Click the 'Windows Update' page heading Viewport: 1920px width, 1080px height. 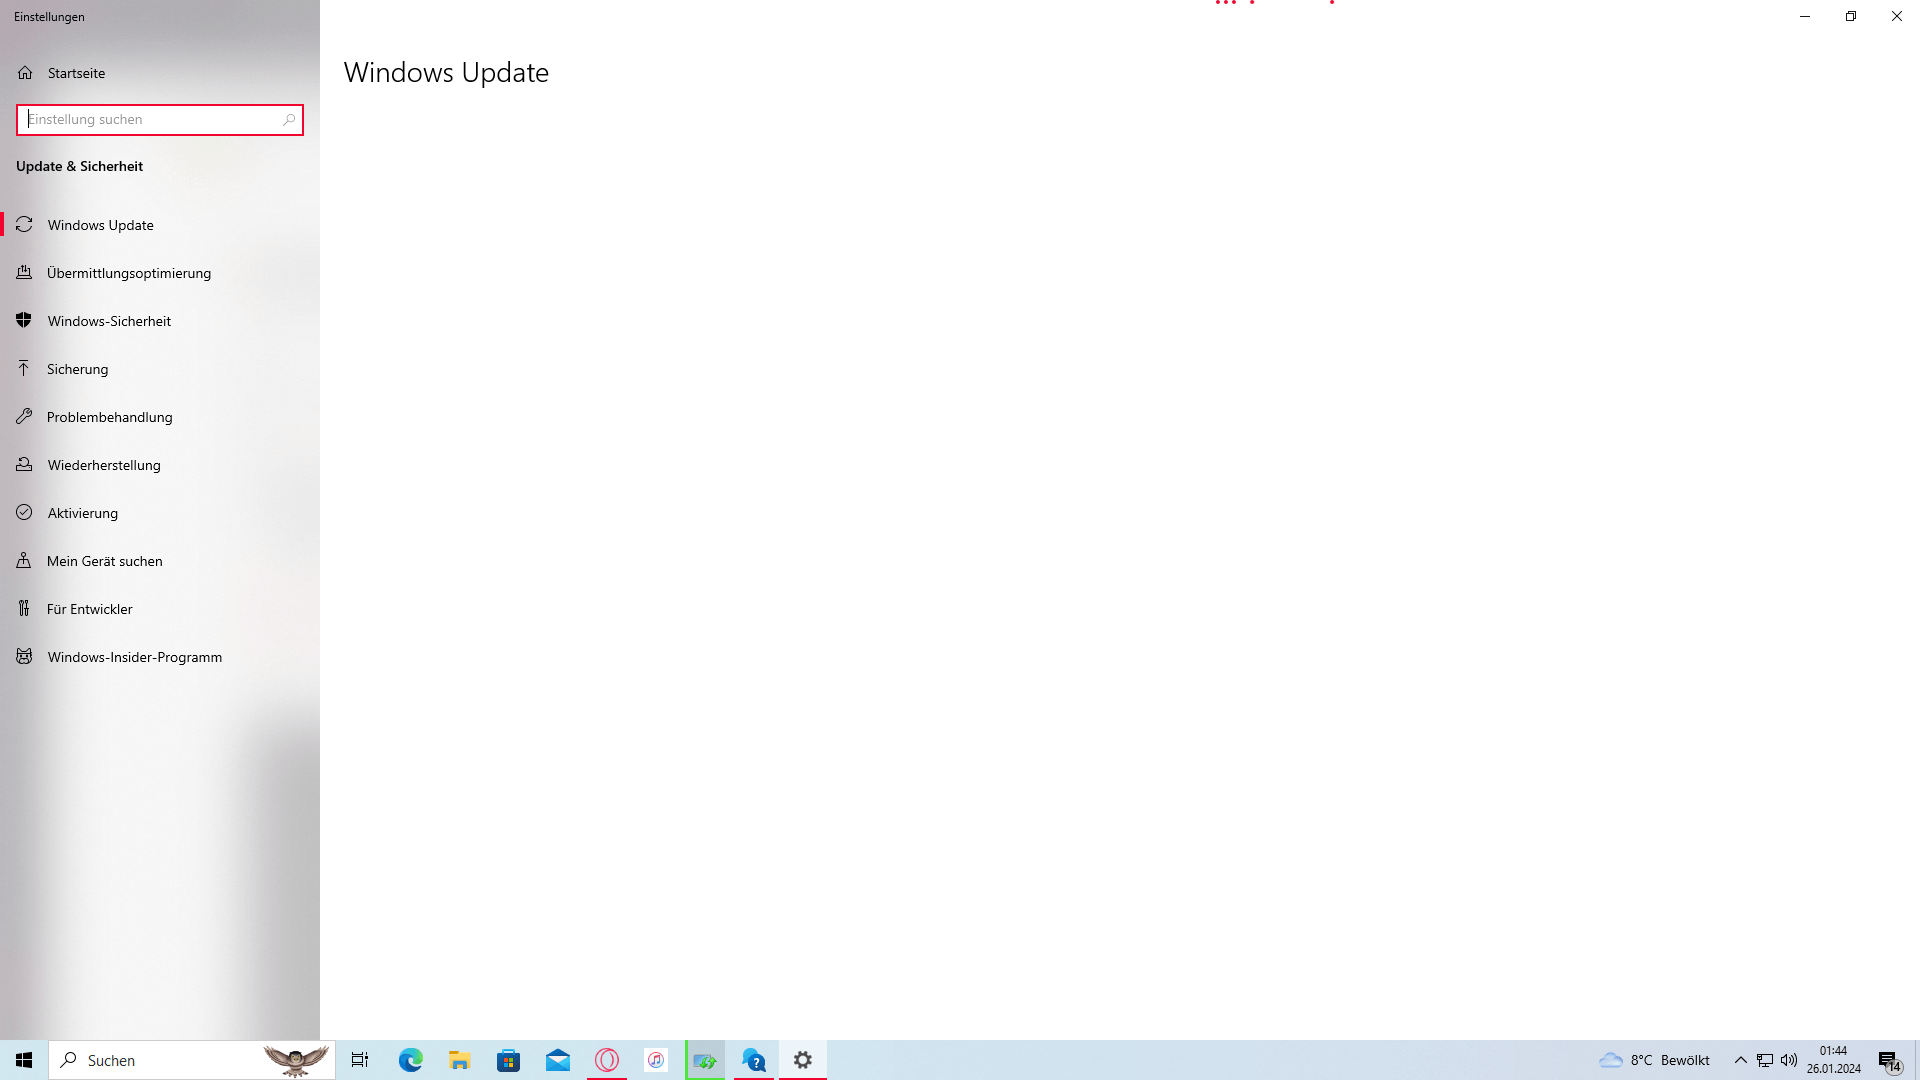pos(446,73)
